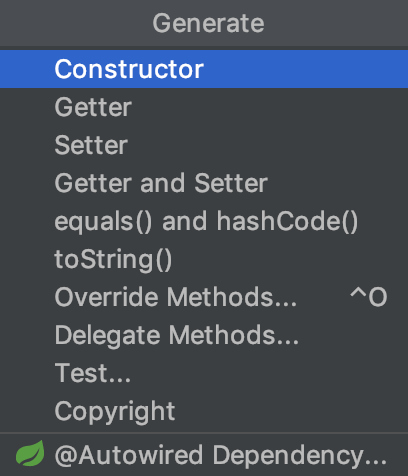408x476 pixels.
Task: Click the word Dependency... beside the leaf icon
Action: pos(300,456)
